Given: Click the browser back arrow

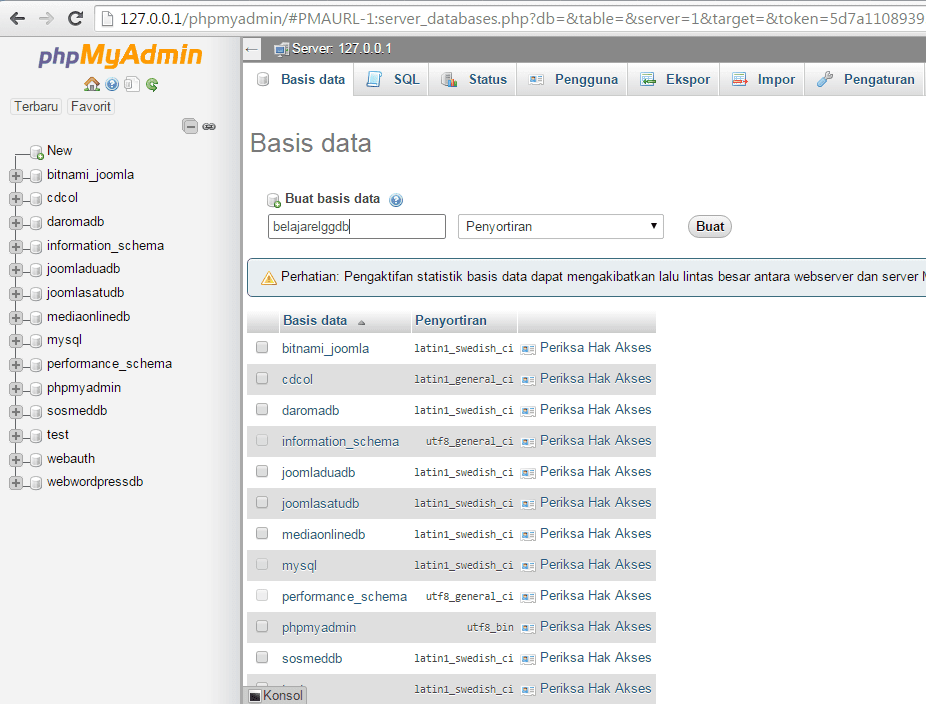Looking at the screenshot, I should pyautogui.click(x=18, y=18).
